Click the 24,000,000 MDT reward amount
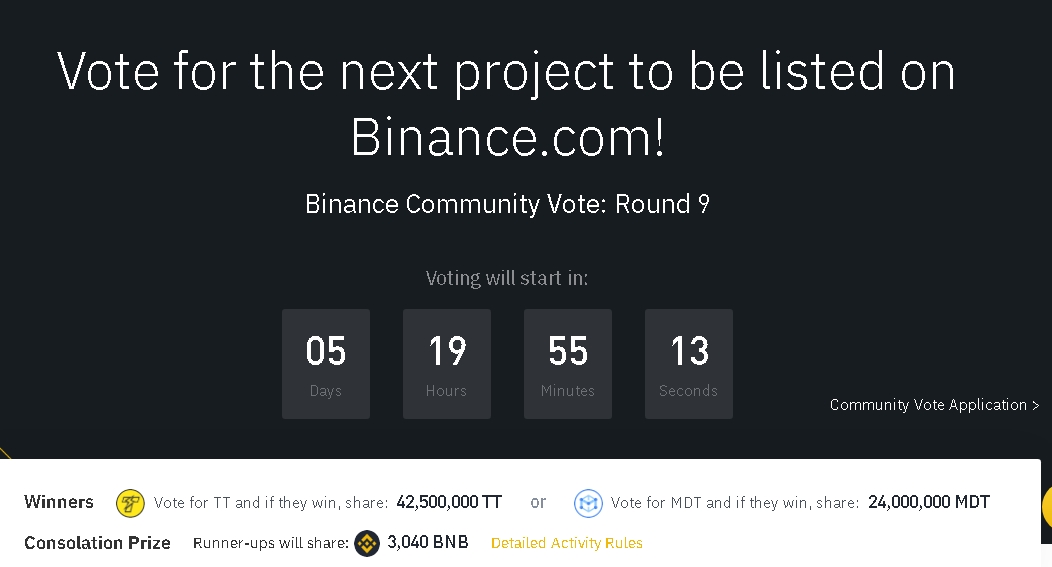 click(929, 502)
